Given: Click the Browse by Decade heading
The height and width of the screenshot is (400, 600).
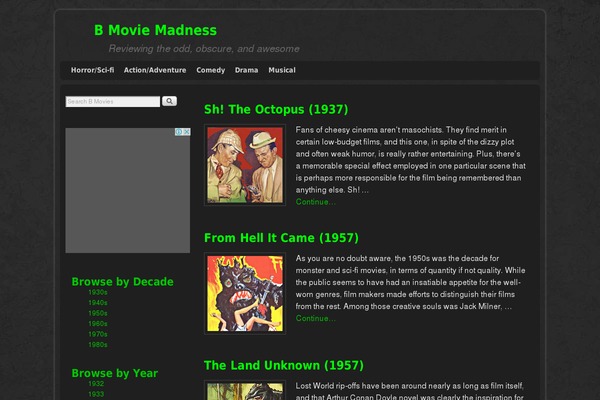Looking at the screenshot, I should click(x=122, y=282).
